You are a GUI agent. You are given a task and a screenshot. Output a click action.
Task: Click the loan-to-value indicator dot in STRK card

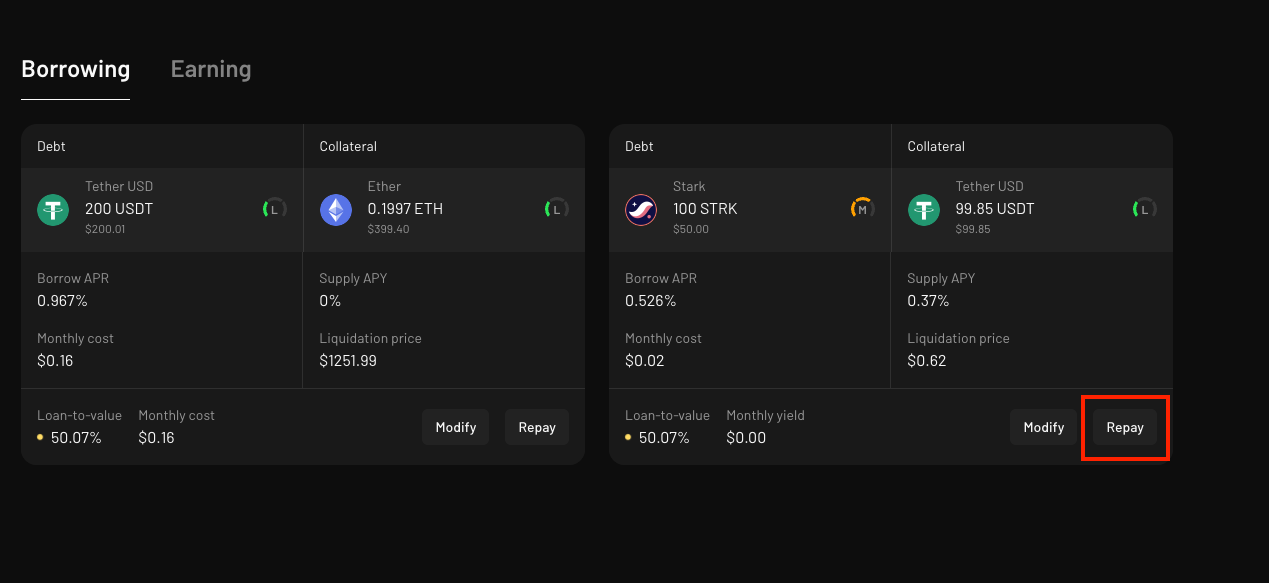coord(628,437)
